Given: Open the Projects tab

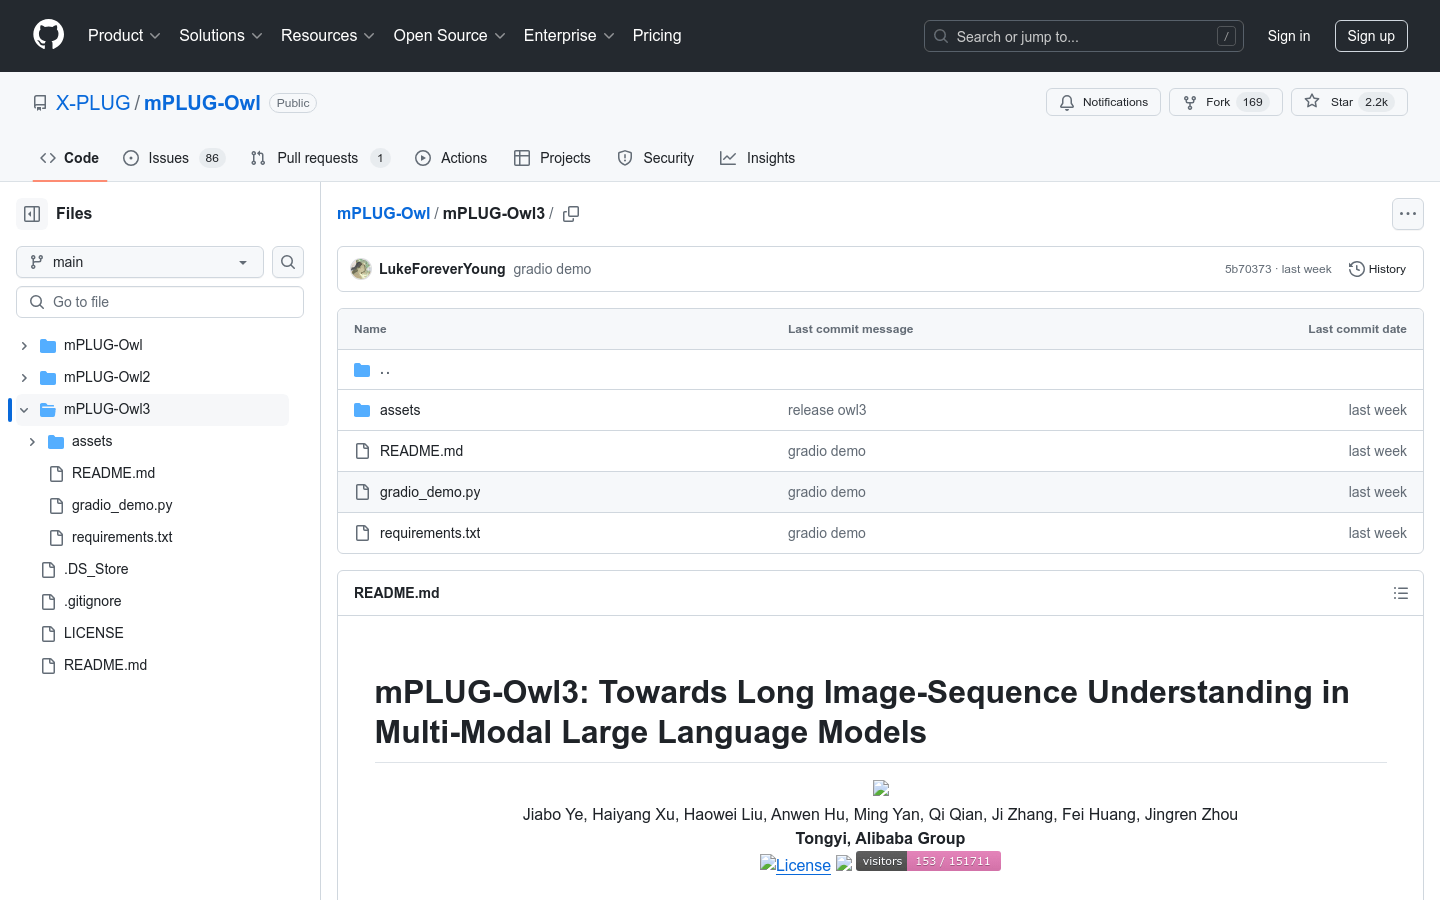Looking at the screenshot, I should coord(552,158).
